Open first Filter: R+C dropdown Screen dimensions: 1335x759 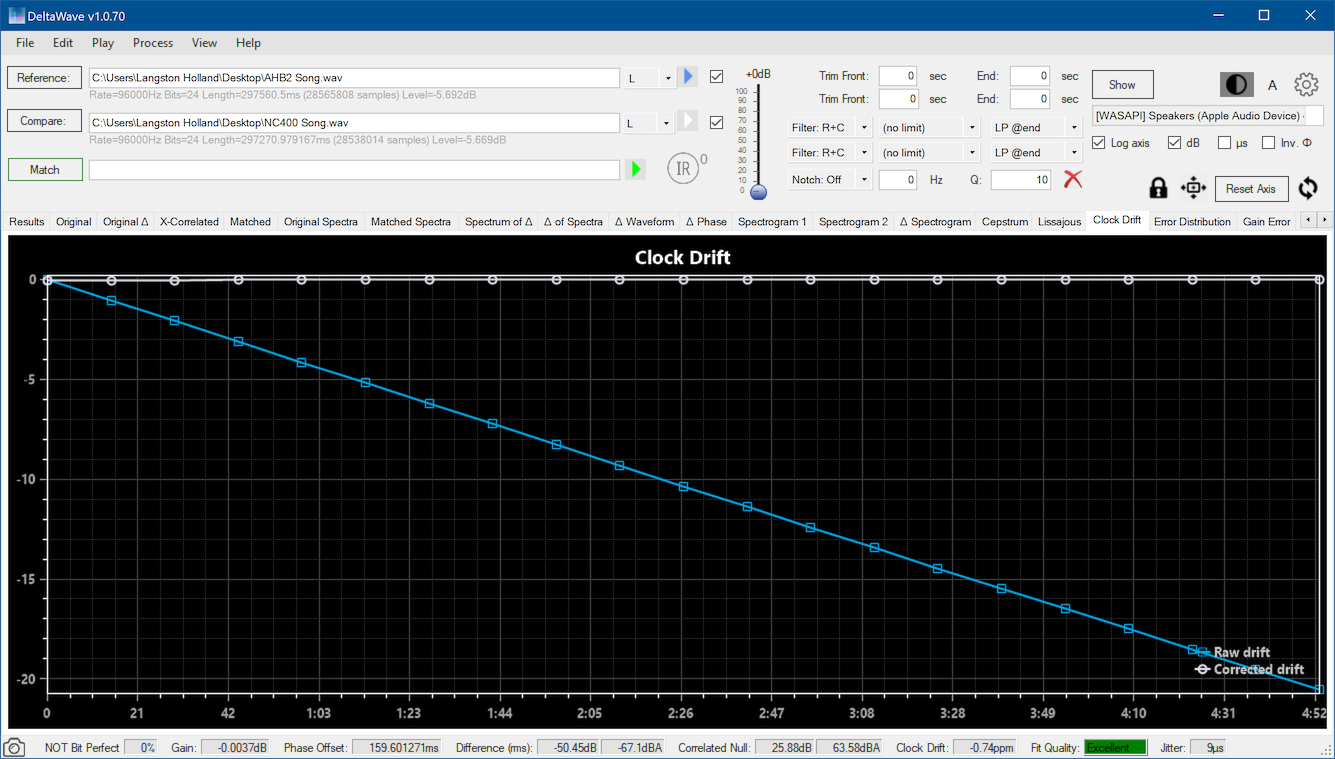pyautogui.click(x=829, y=128)
